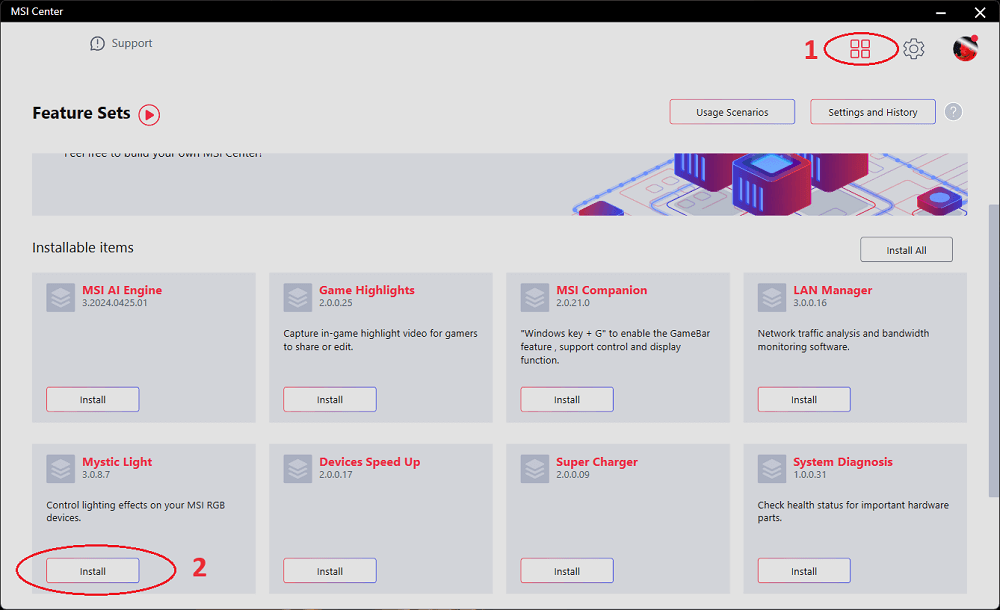Click the LAN Manager title
1000x610 pixels.
click(832, 290)
